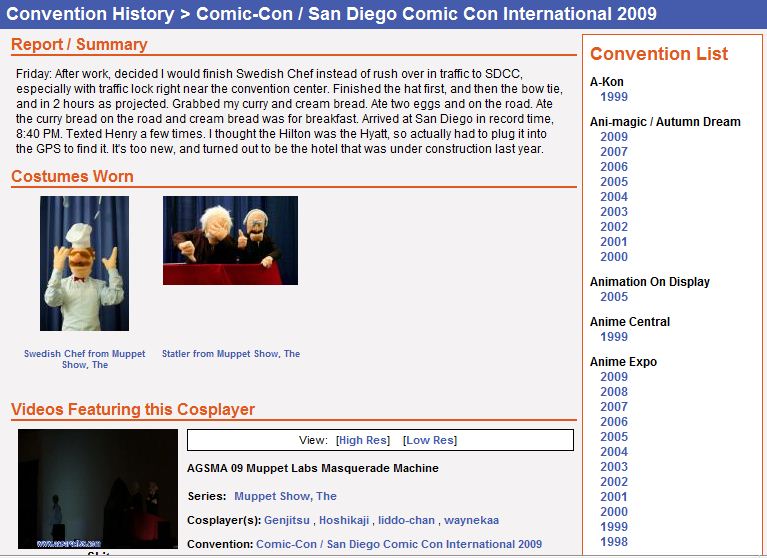Screen dimensions: 767x558
Task: Open Anime Expo 2006 entry
Action: coord(614,422)
